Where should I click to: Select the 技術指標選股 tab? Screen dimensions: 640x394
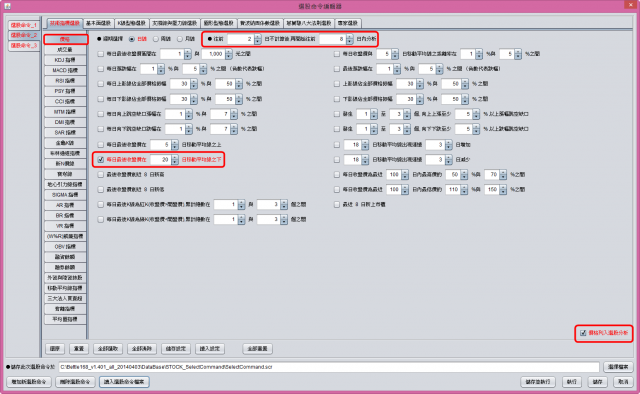(x=64, y=23)
